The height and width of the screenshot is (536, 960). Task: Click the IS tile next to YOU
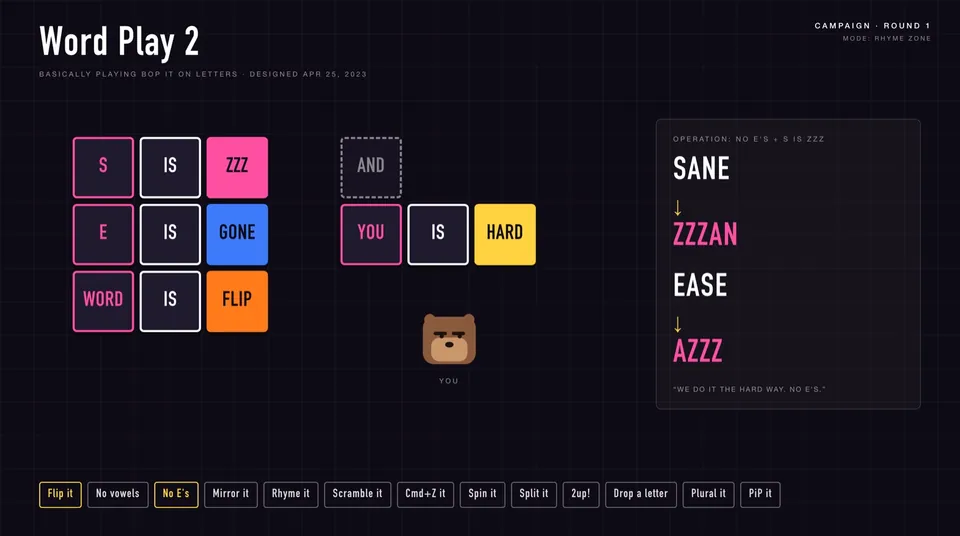pyautogui.click(x=438, y=235)
